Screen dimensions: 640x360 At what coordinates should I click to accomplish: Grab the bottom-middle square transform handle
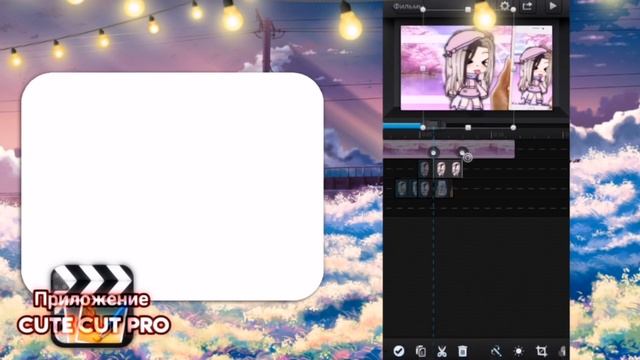click(468, 127)
